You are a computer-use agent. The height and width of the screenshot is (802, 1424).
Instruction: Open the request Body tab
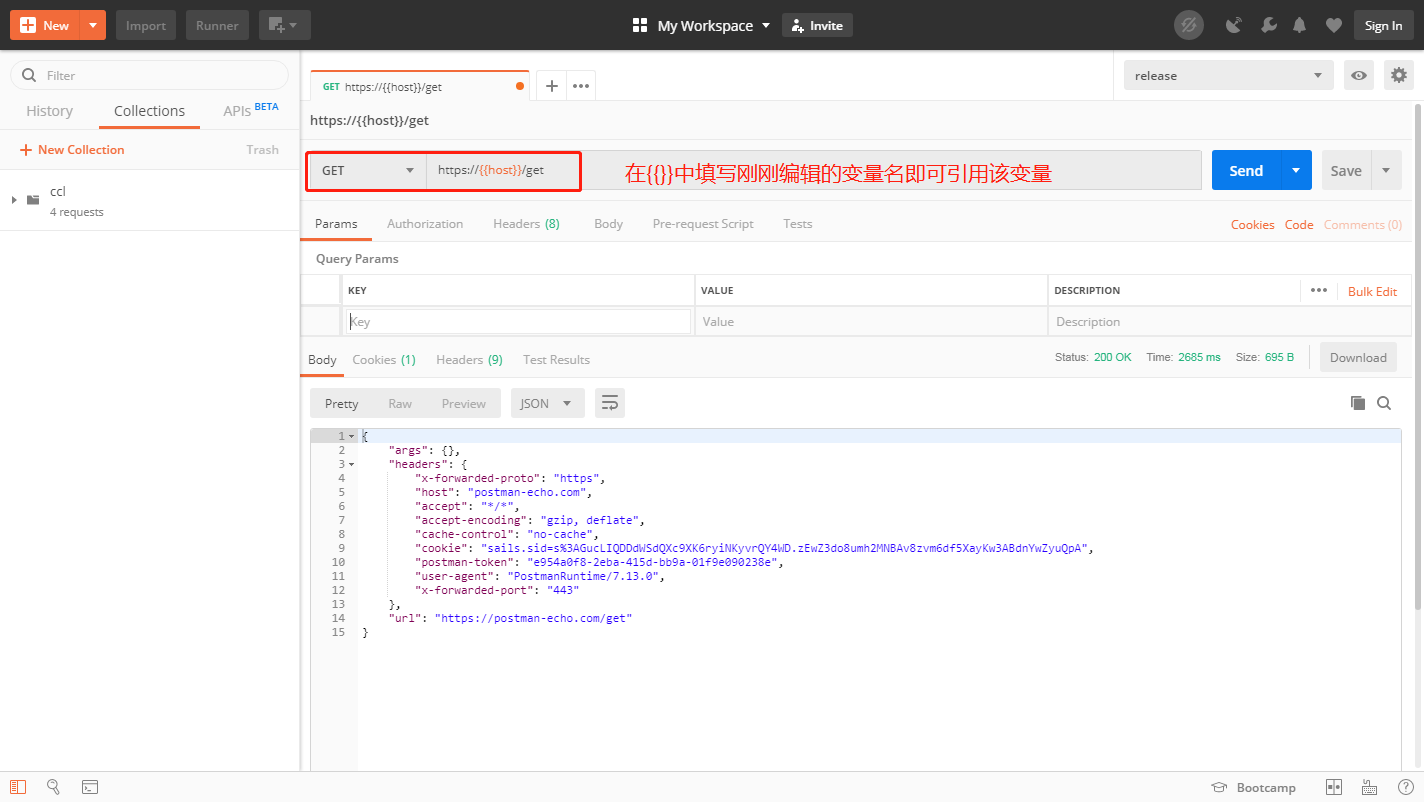[x=608, y=224]
